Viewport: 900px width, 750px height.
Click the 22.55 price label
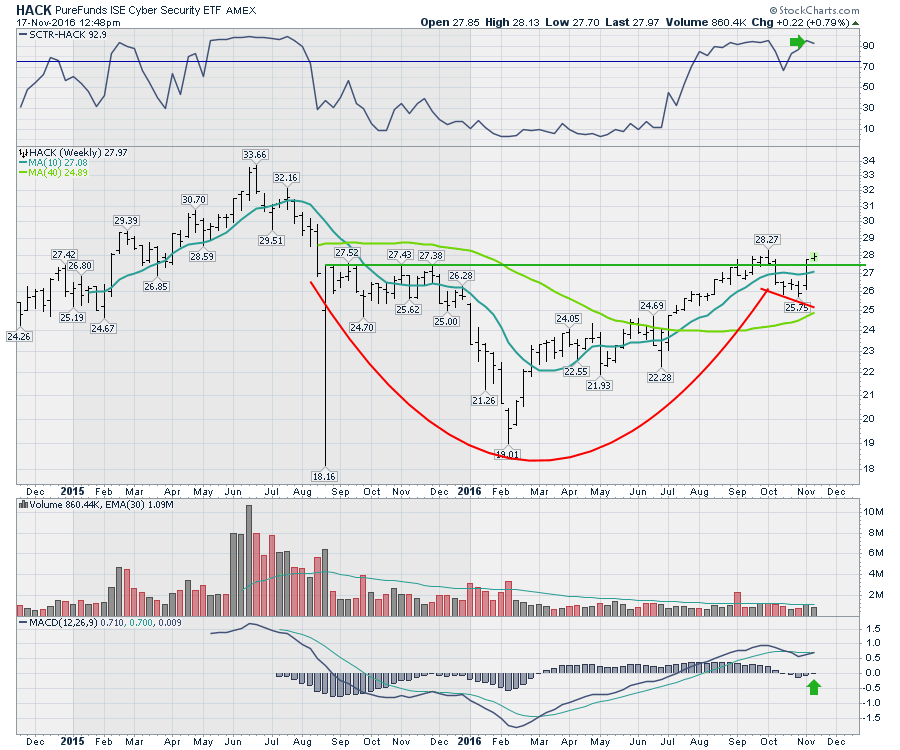pyautogui.click(x=576, y=372)
